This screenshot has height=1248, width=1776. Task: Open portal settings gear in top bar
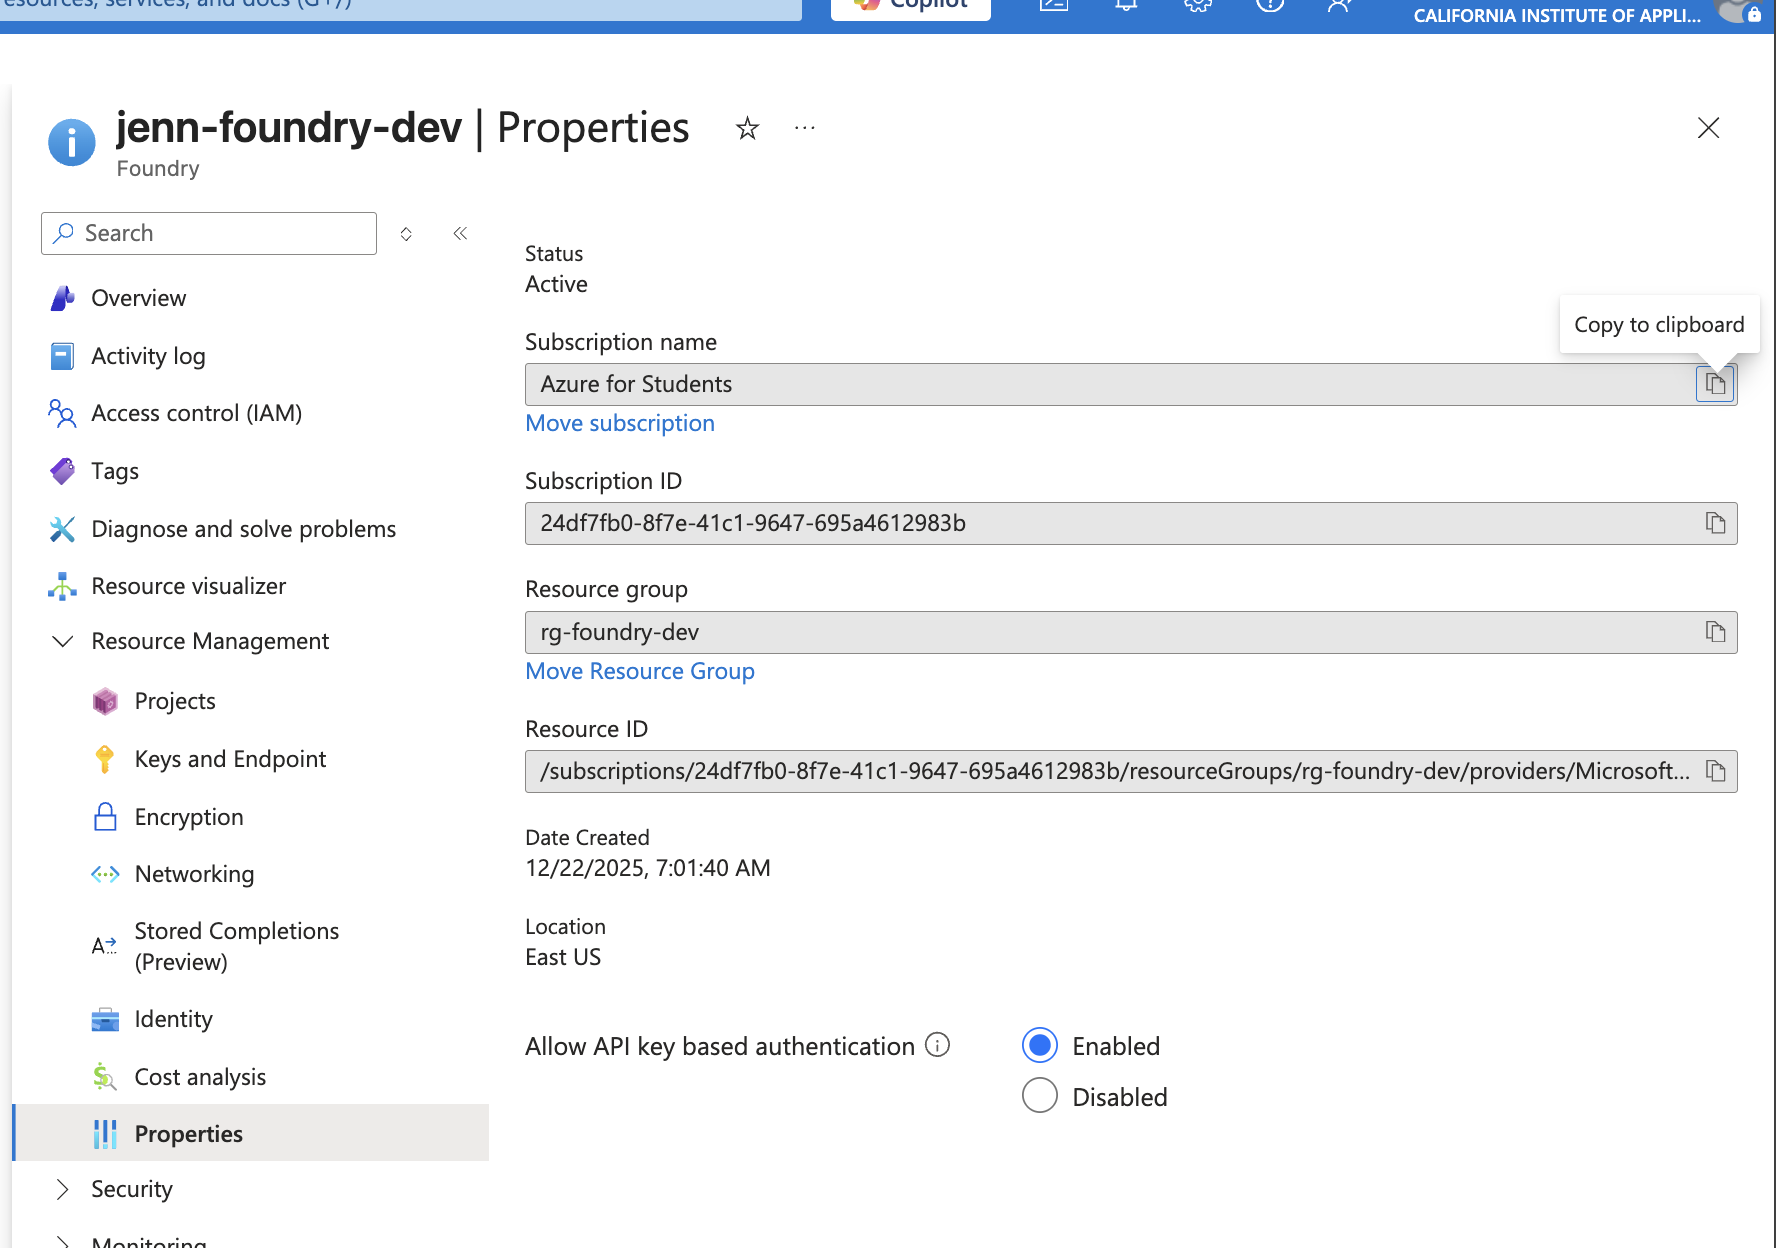click(x=1198, y=5)
